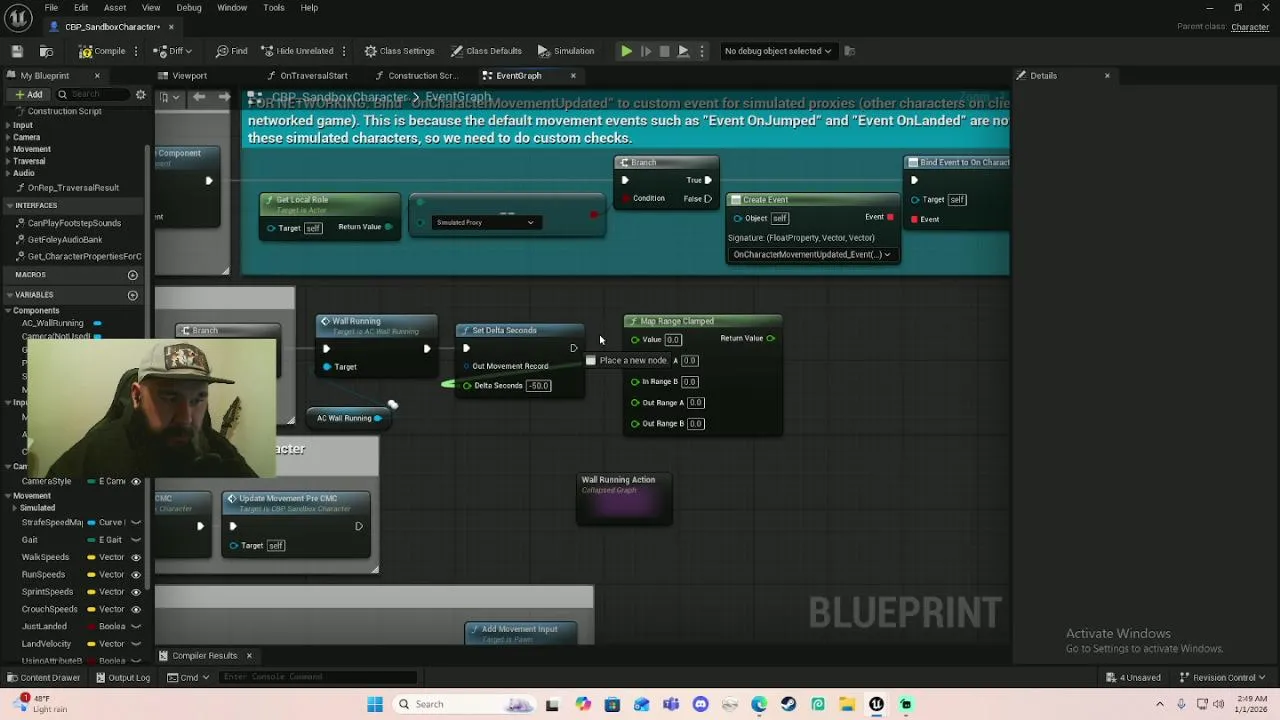This screenshot has height=720, width=1280.
Task: Open the Edit menu
Action: pos(81,8)
